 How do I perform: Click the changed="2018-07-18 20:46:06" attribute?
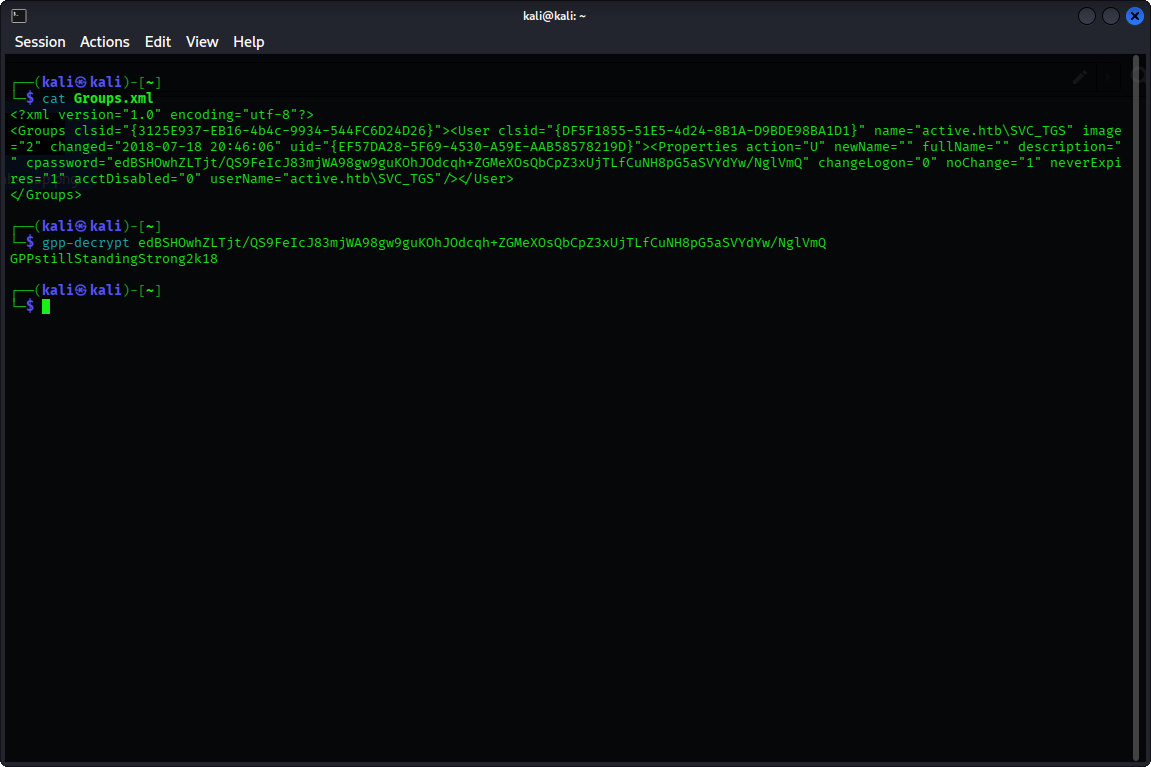coord(165,146)
